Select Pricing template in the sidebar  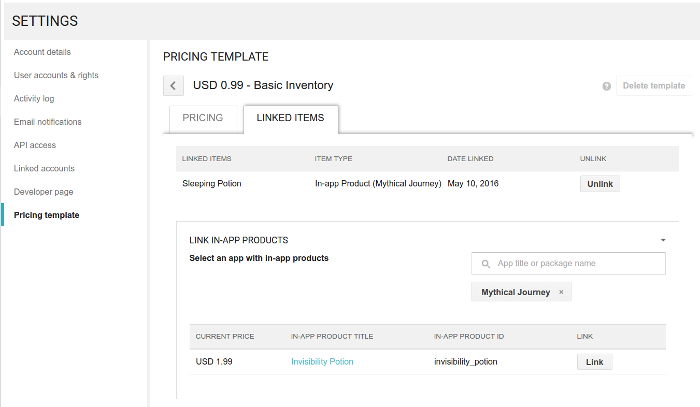46,215
